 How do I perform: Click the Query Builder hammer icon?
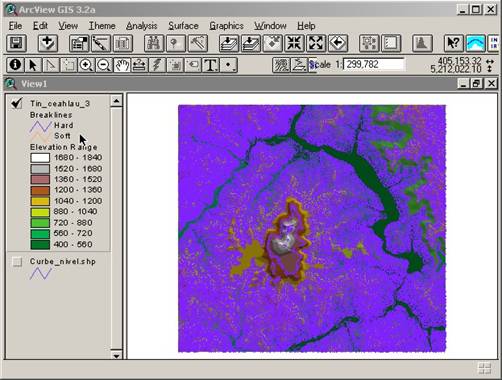[x=198, y=43]
